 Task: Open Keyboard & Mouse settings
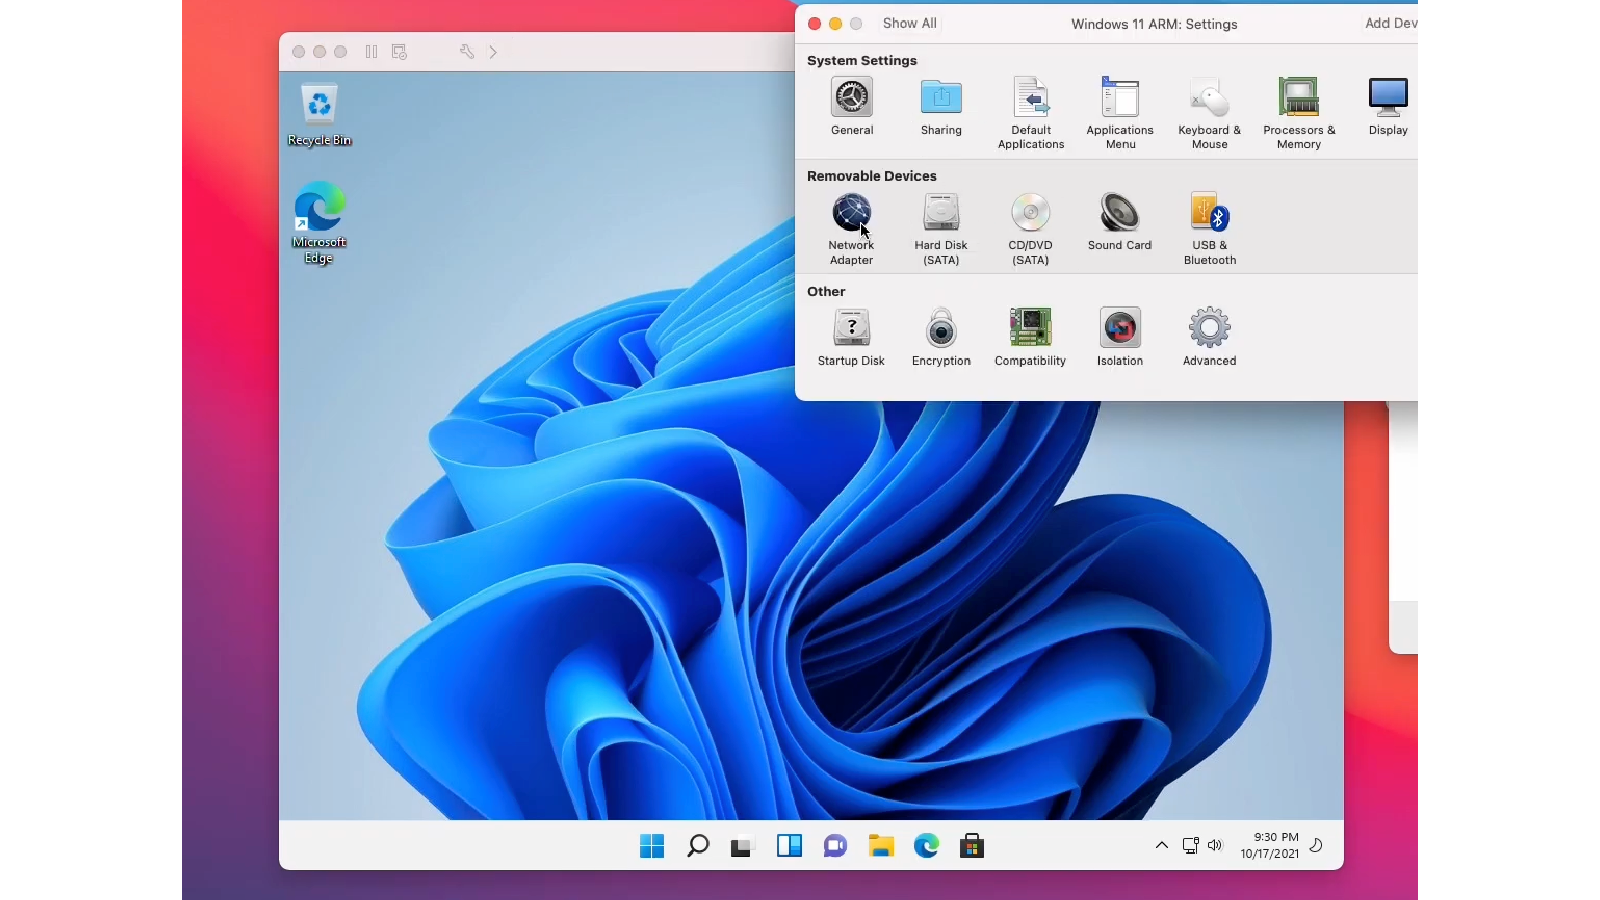[x=1209, y=113]
